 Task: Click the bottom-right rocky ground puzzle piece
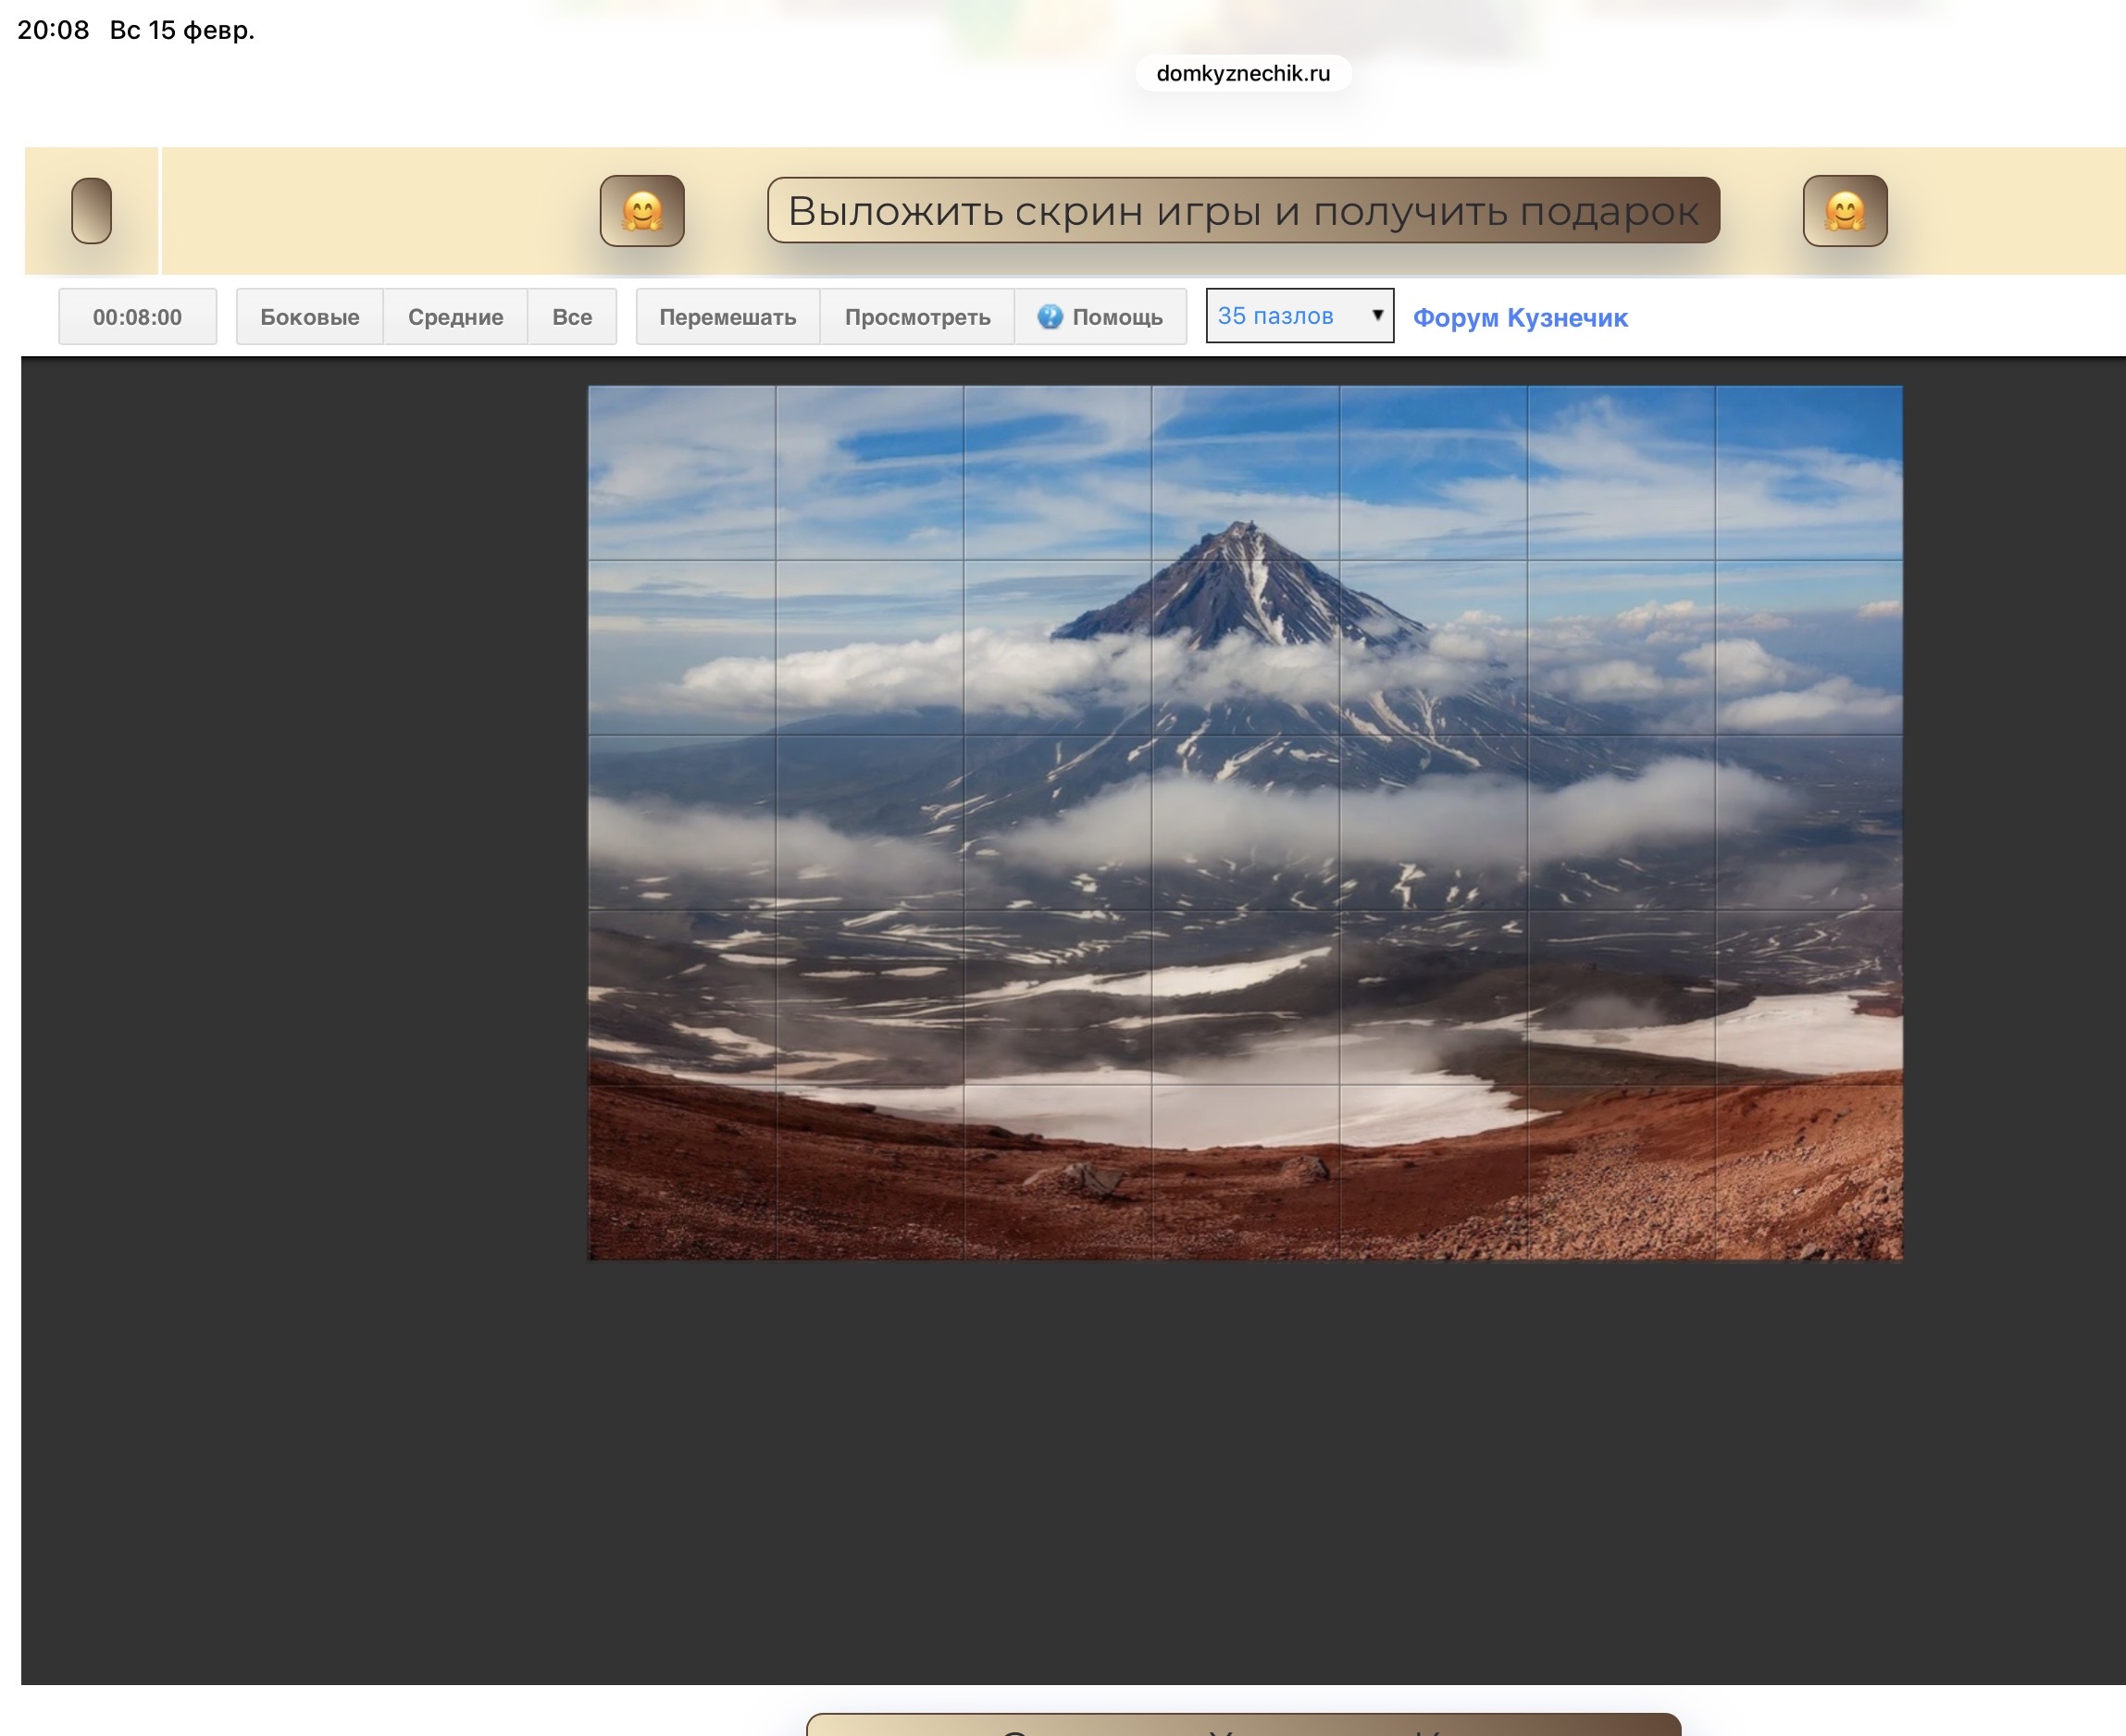(x=1808, y=1172)
